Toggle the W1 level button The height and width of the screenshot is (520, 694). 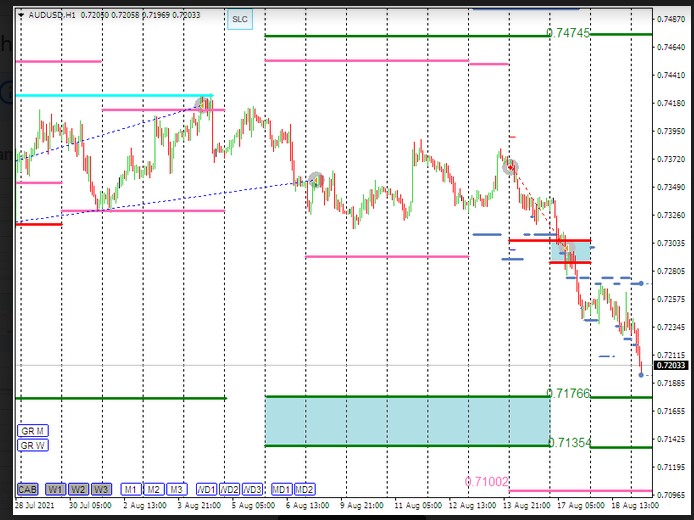coord(54,489)
